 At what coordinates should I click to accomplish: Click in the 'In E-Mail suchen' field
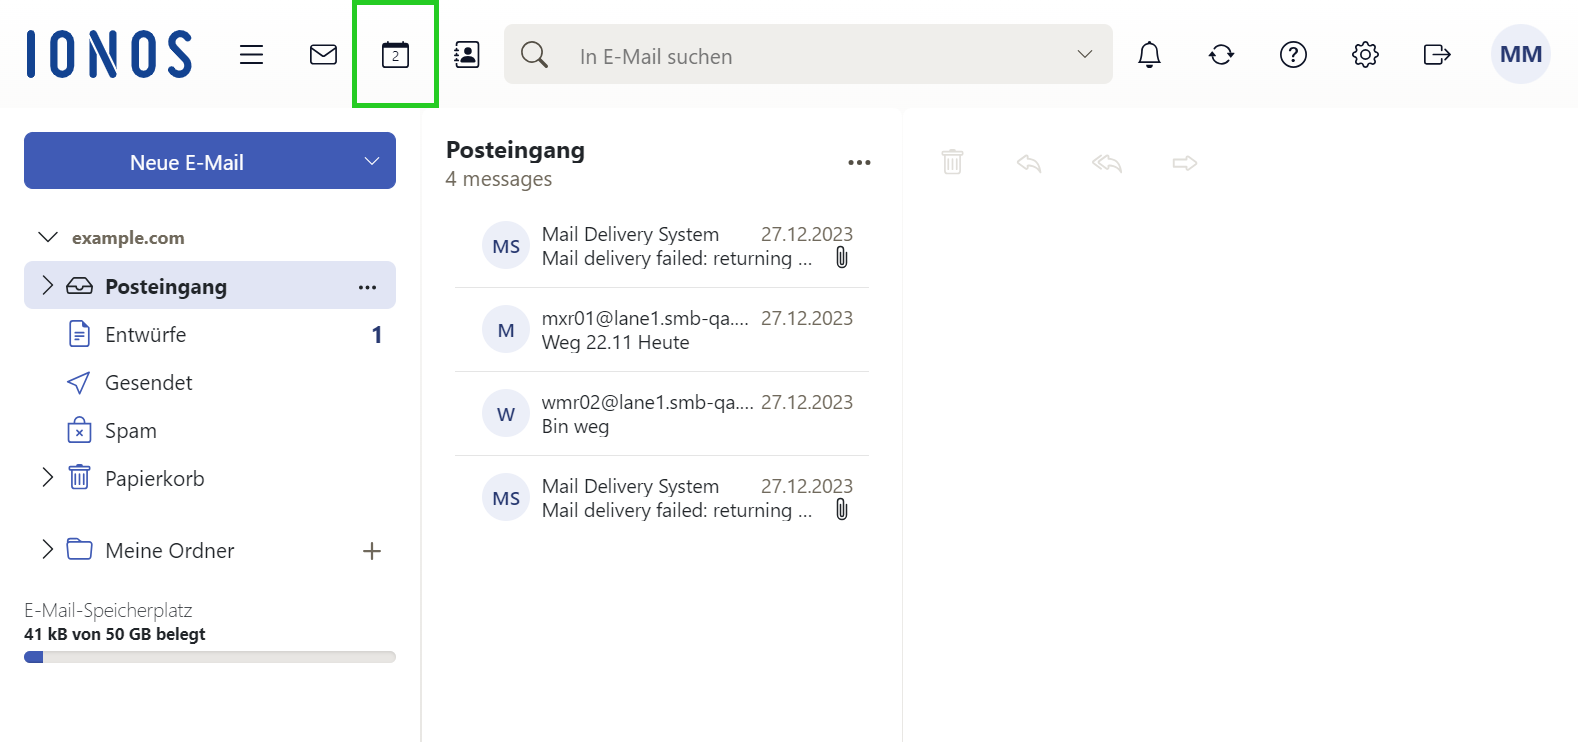pyautogui.click(x=810, y=56)
